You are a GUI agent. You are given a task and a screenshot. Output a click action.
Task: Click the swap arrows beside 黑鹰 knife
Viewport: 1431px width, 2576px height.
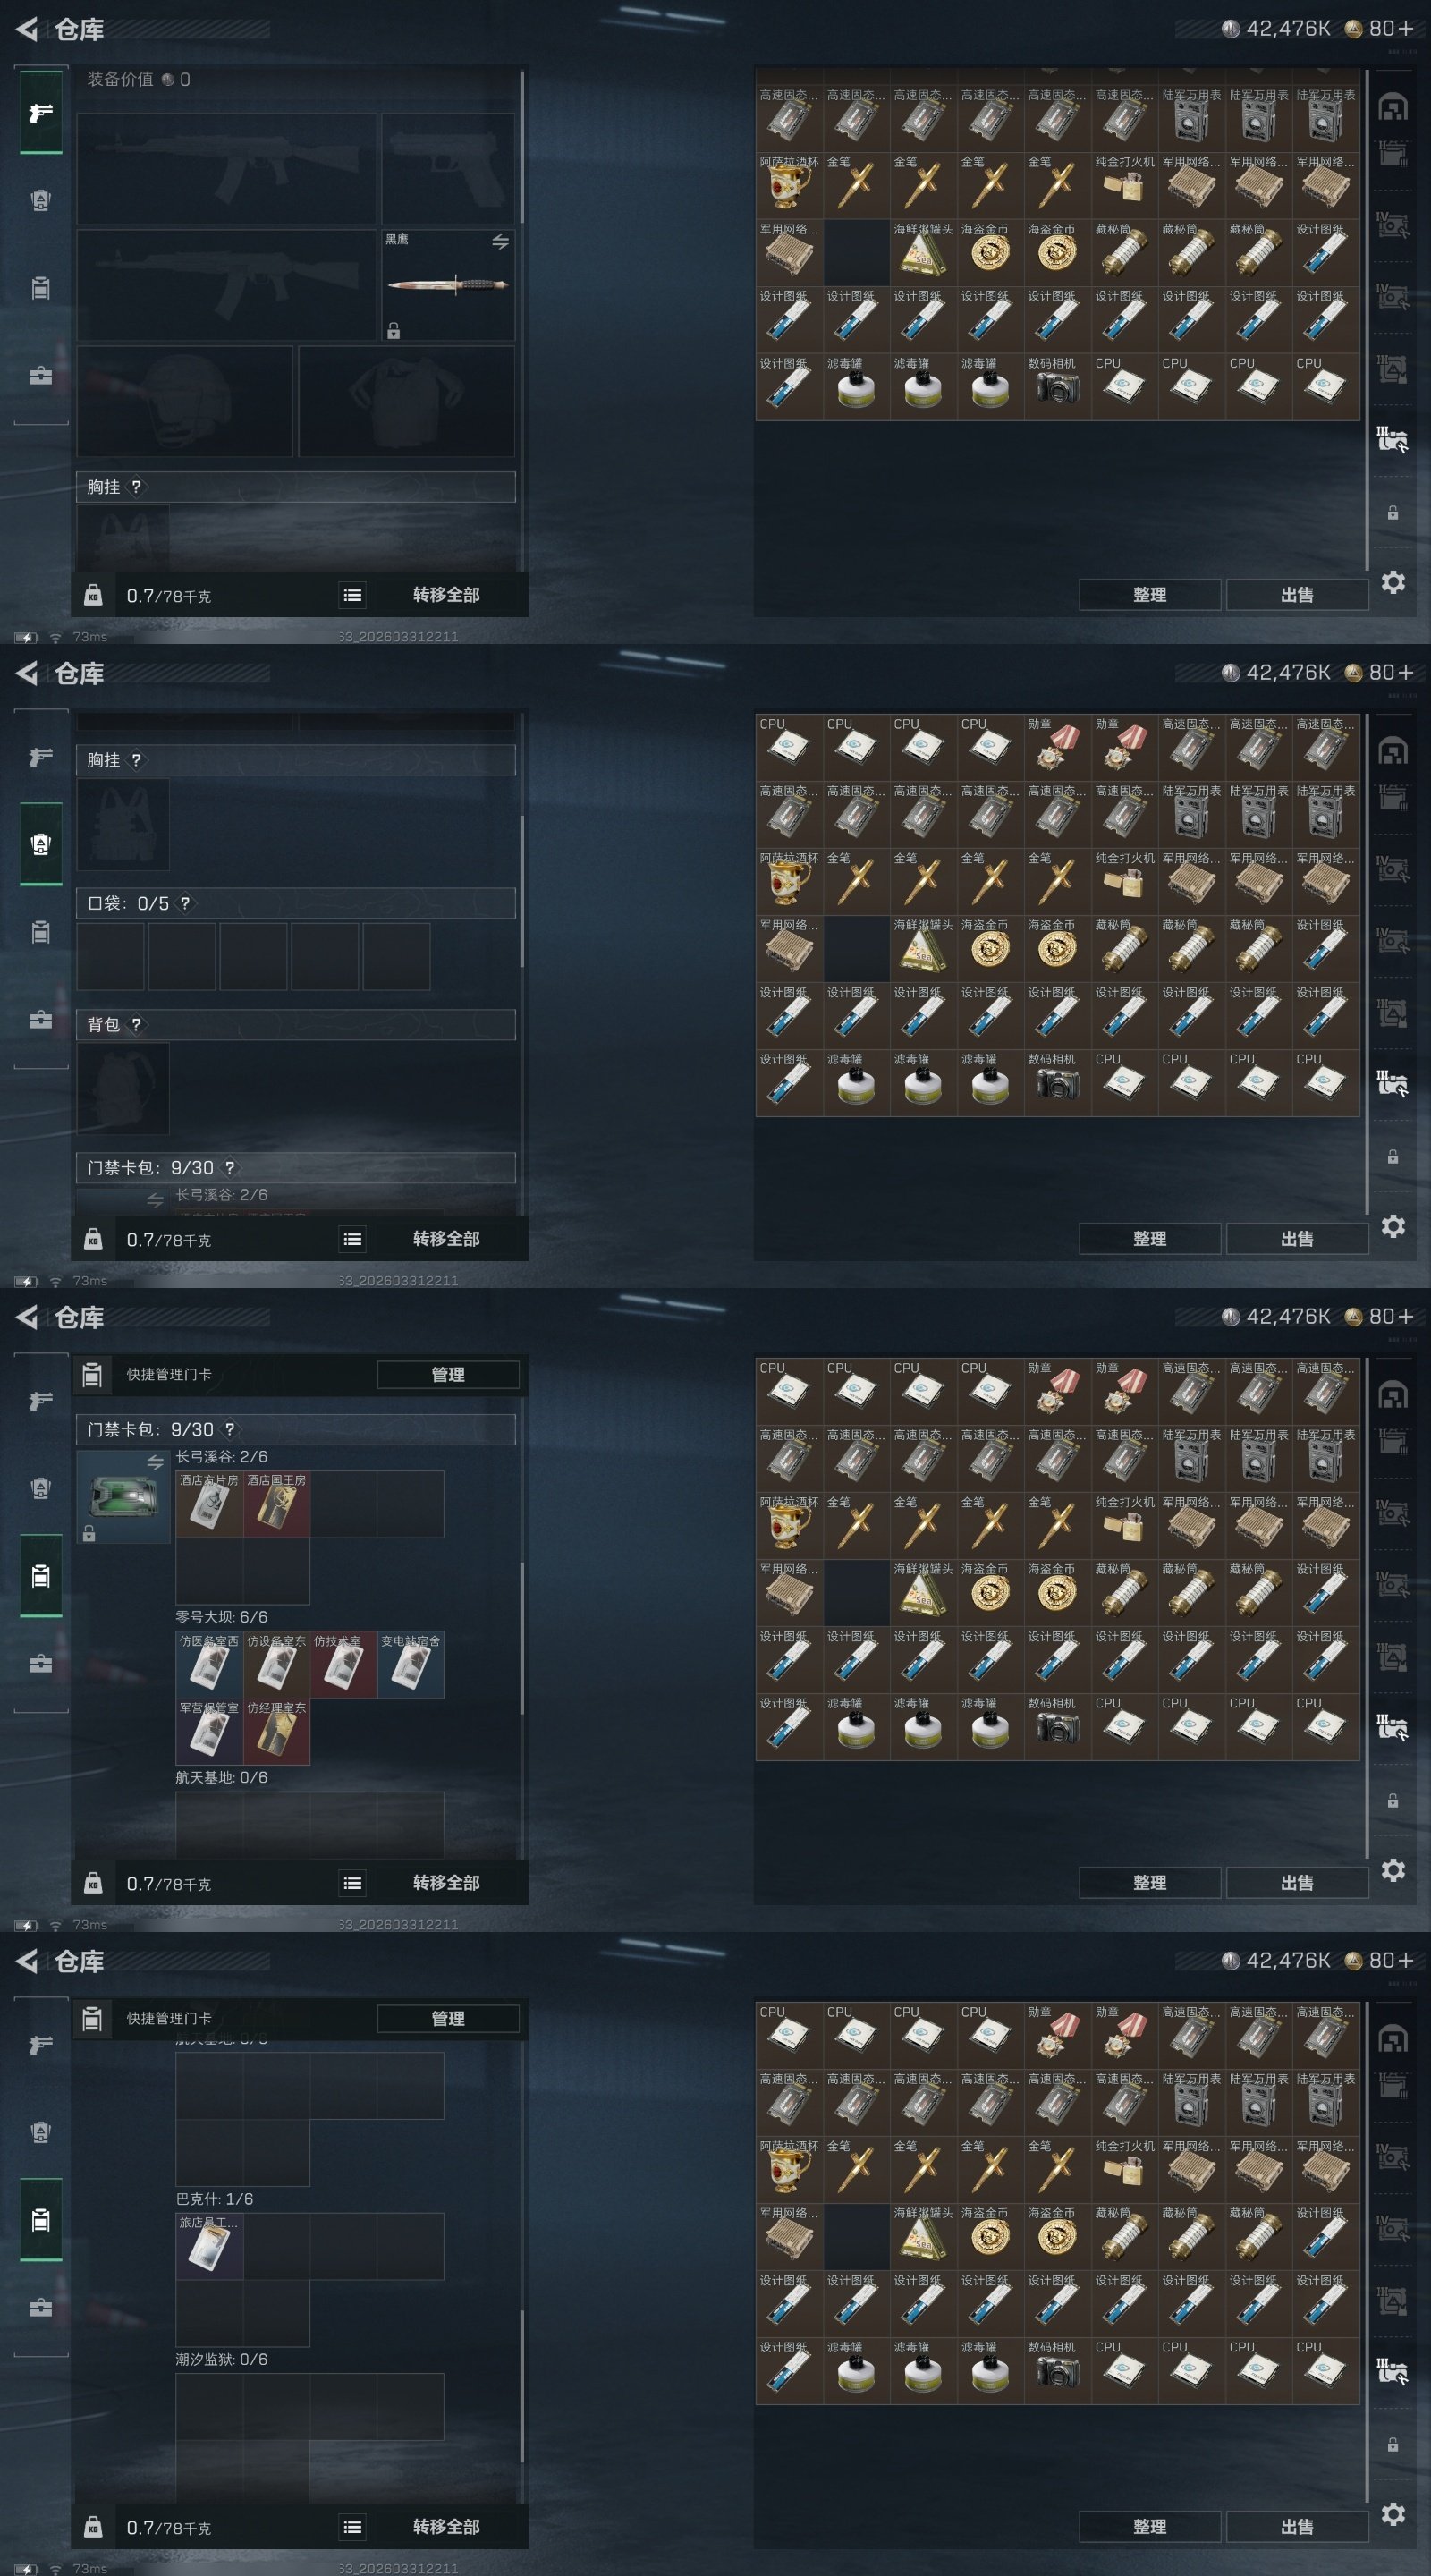pyautogui.click(x=500, y=242)
